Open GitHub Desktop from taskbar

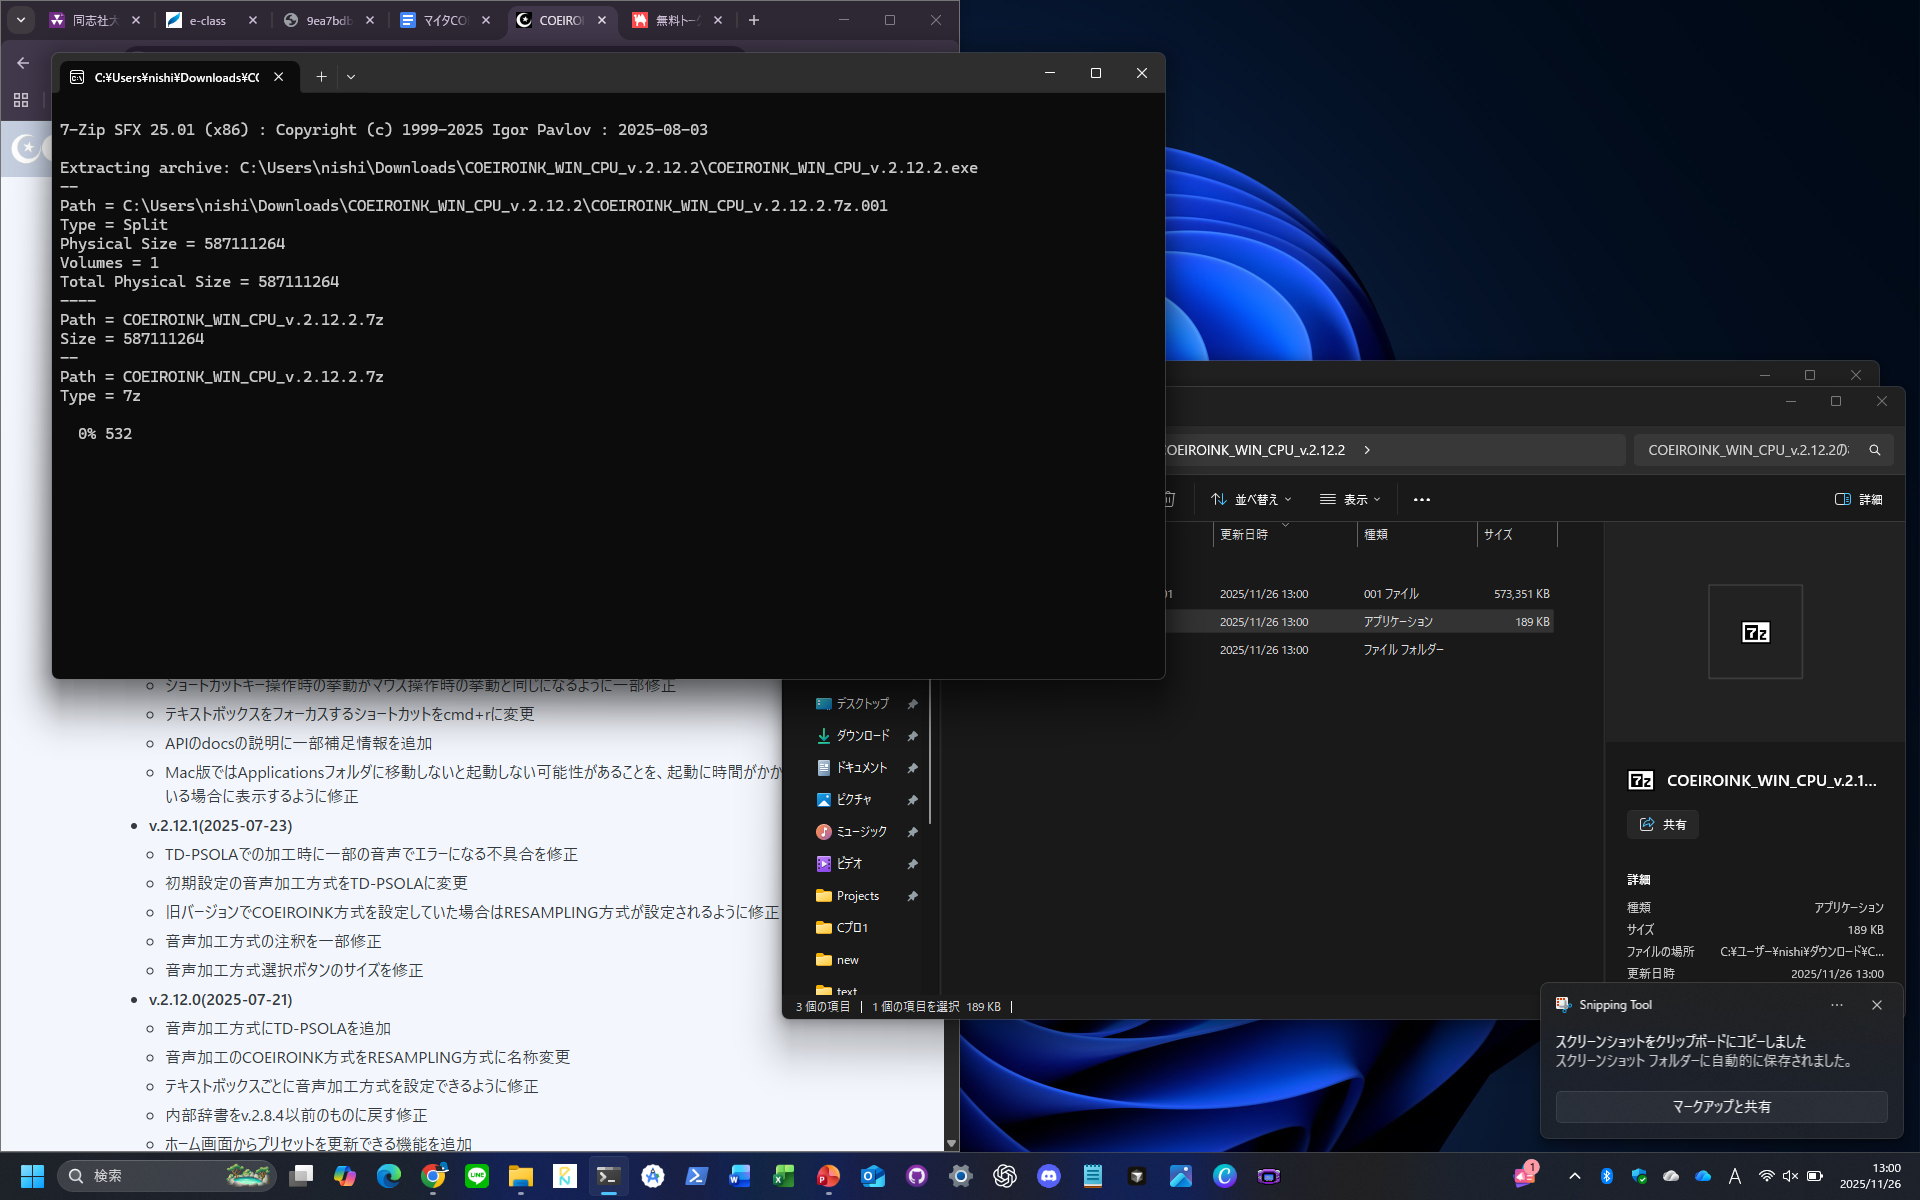coord(917,1176)
